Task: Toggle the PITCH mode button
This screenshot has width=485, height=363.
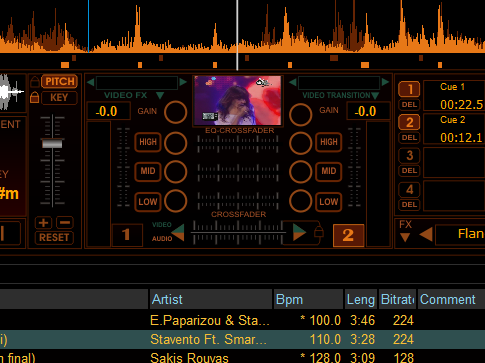Action: pyautogui.click(x=59, y=81)
